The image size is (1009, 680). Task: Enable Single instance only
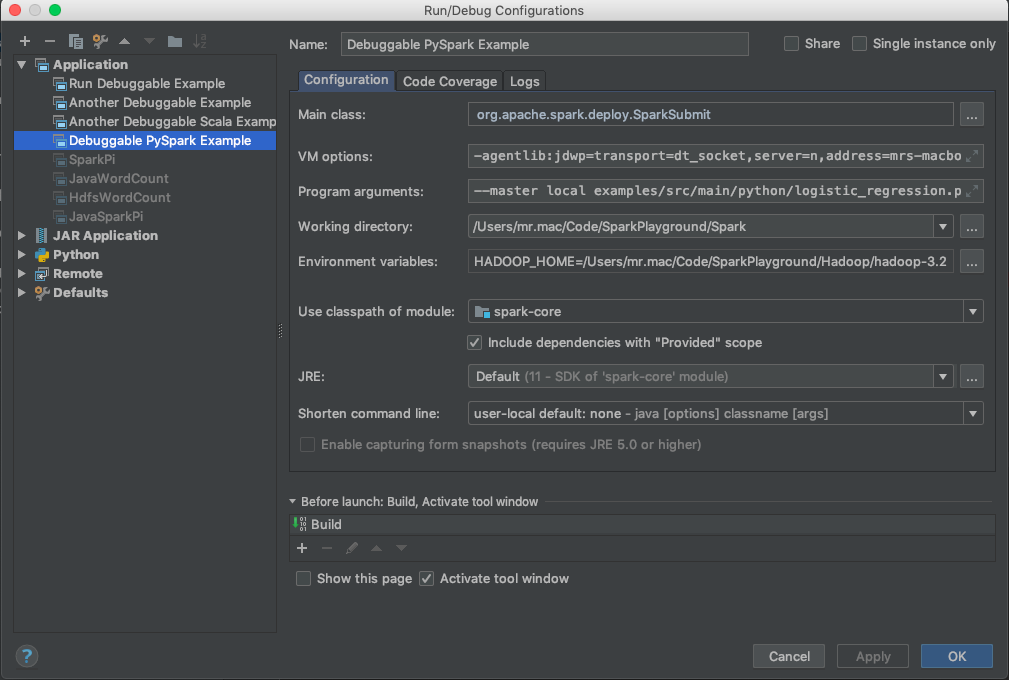click(859, 44)
